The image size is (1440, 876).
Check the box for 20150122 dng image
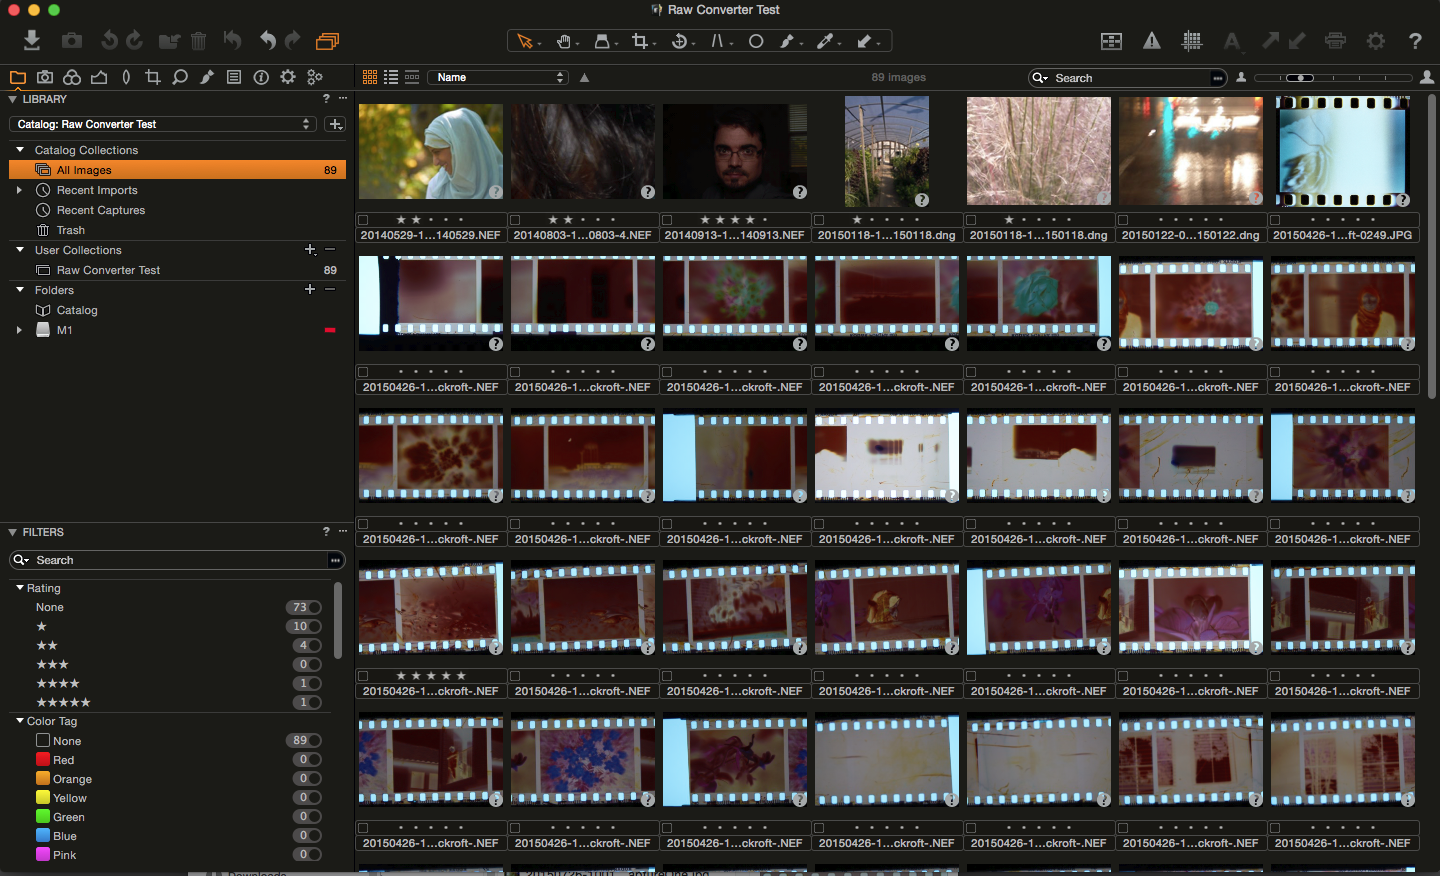1123,220
